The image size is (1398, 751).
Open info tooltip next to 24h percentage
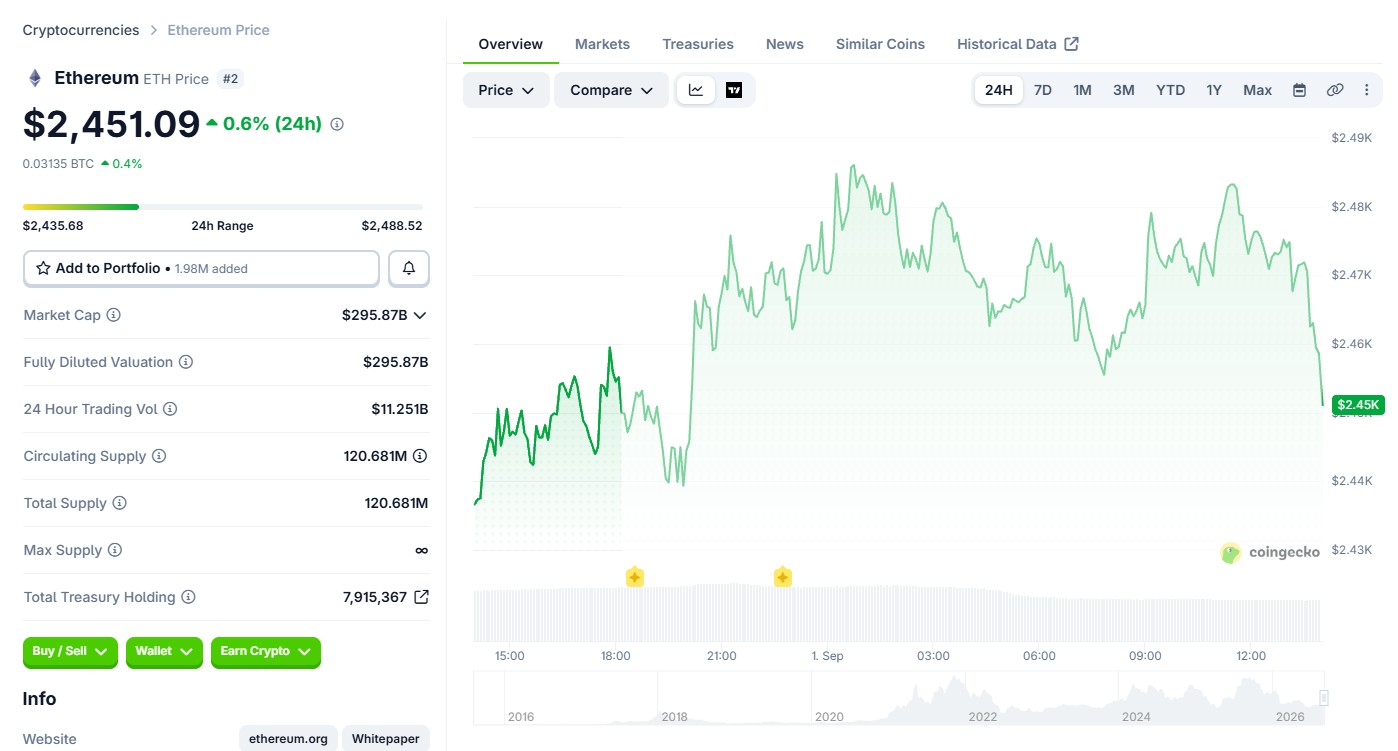pos(337,124)
